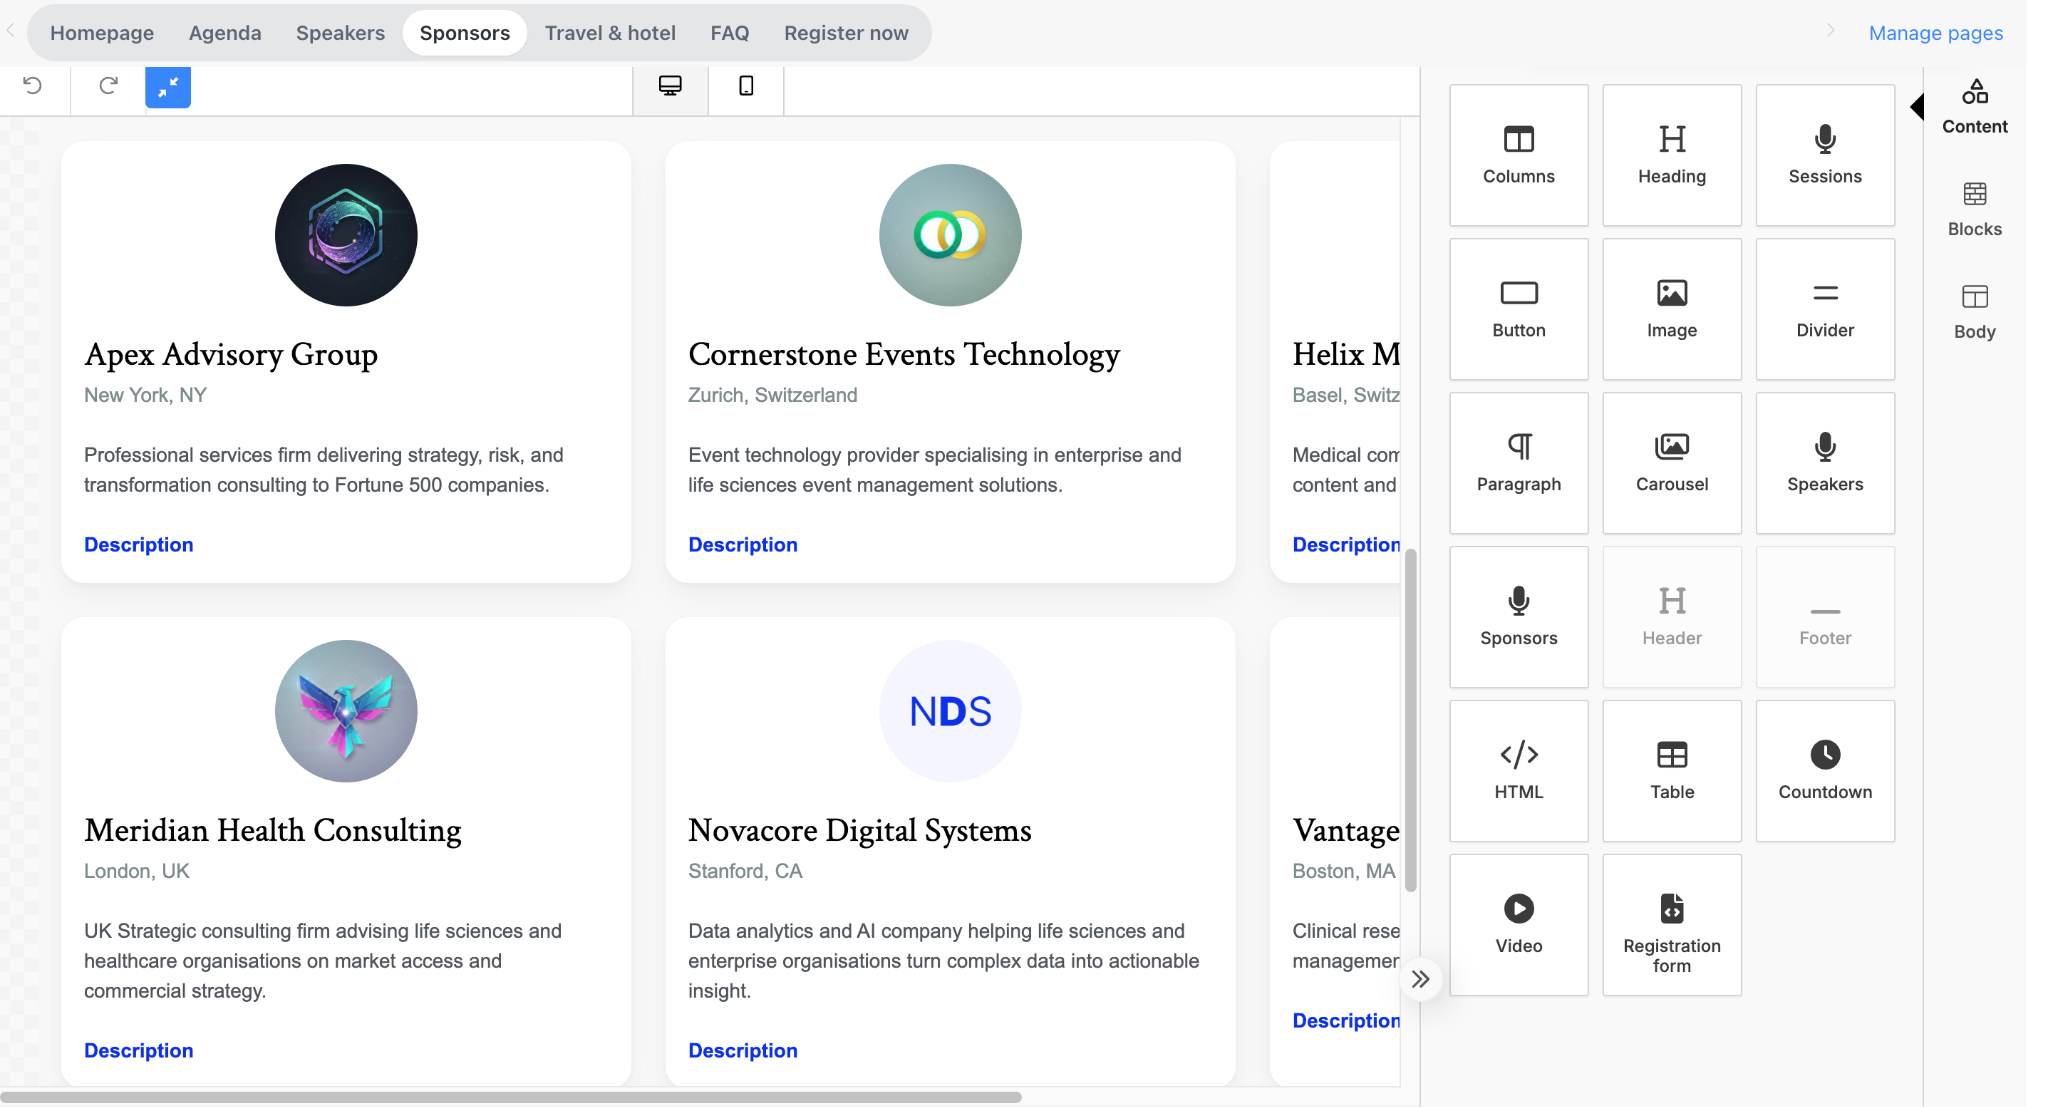Select the Sponsors page tab
2048x1107 pixels.
point(465,33)
